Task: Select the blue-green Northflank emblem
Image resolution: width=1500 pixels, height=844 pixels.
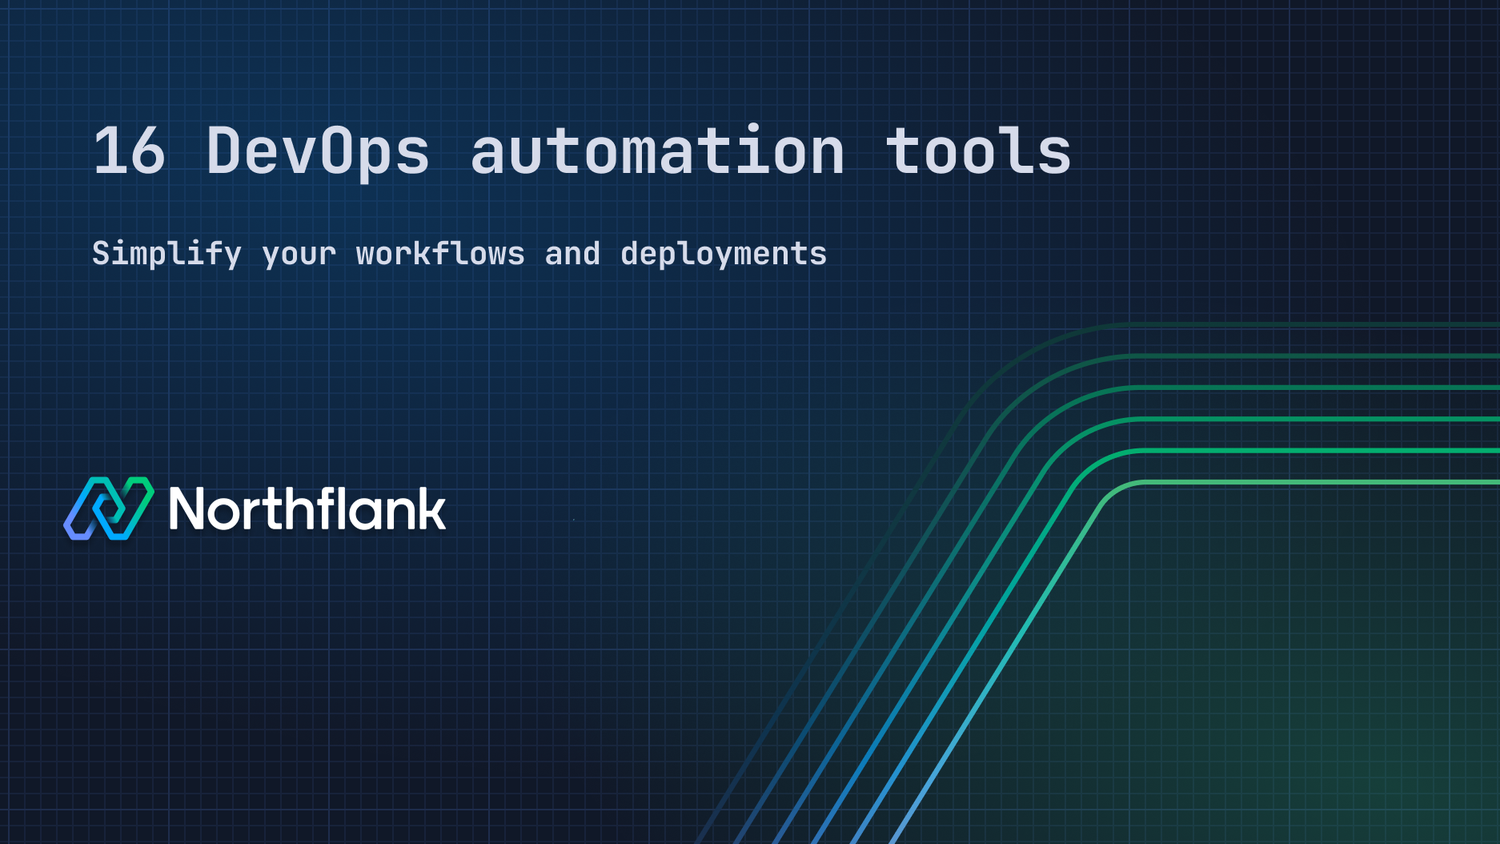Action: (108, 510)
